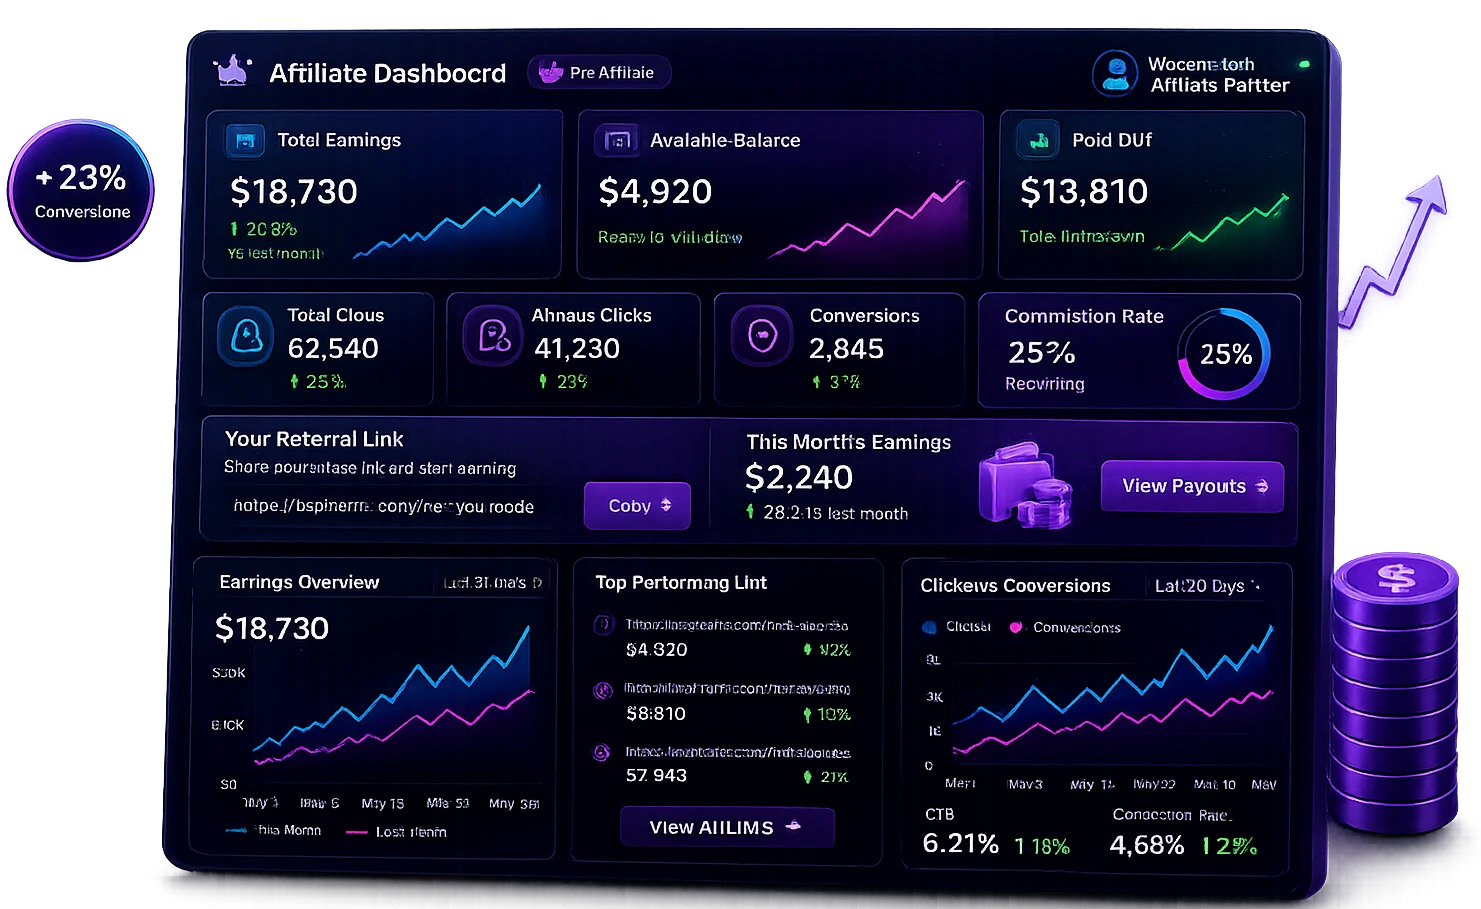The height and width of the screenshot is (909, 1481).
Task: Click the icon beside the $8,810 link
Action: 603,690
